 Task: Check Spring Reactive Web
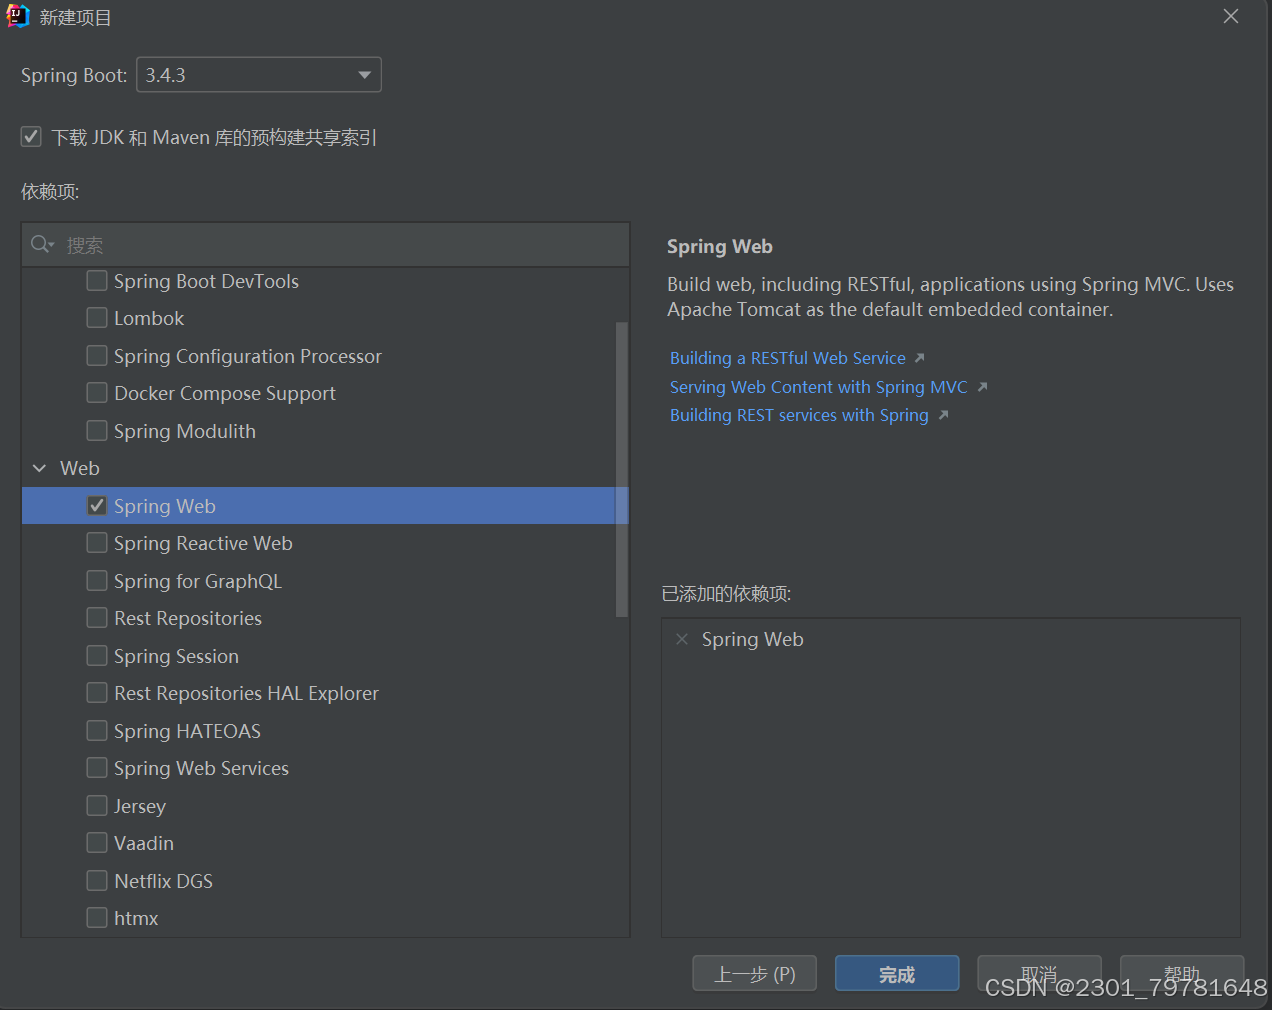point(97,542)
